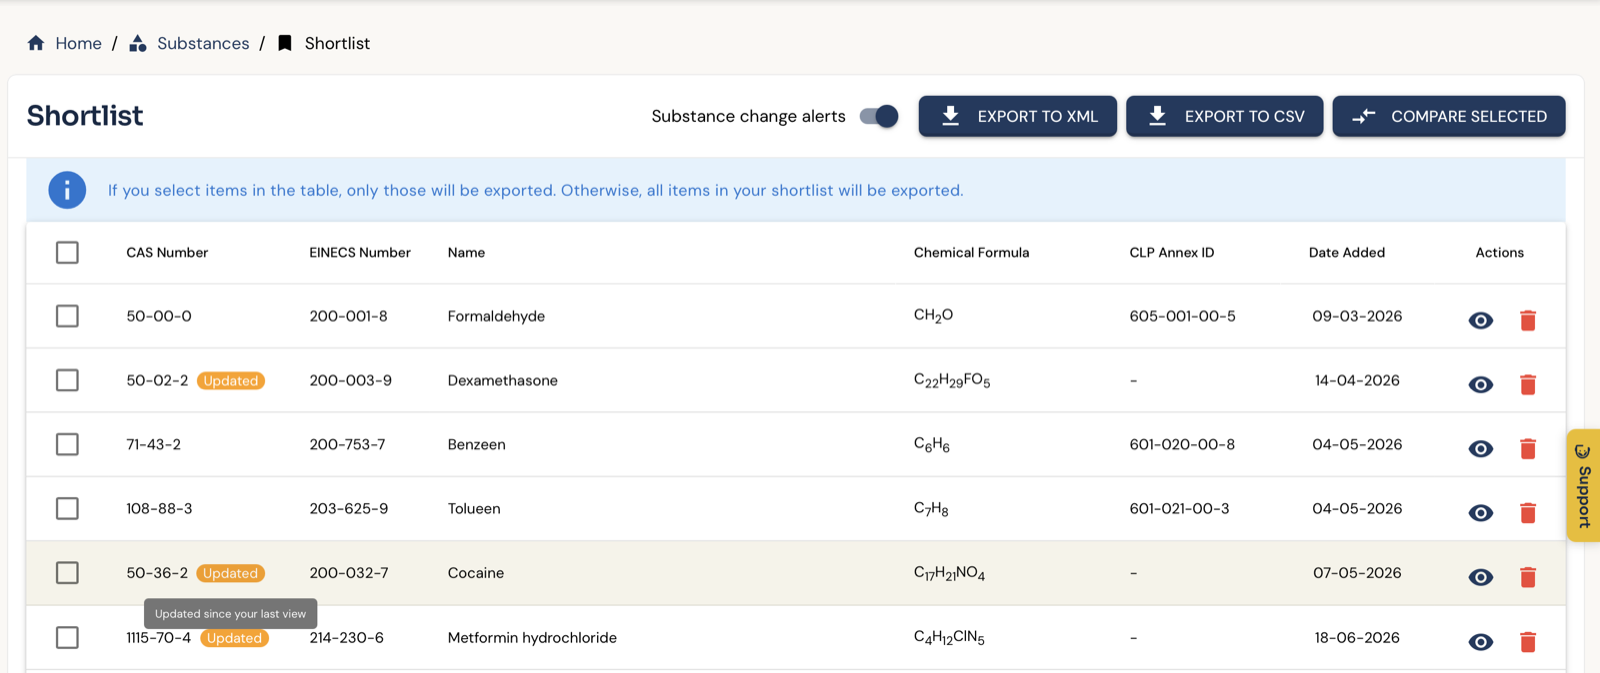Open the Support side tab
The image size is (1600, 673).
(1584, 485)
